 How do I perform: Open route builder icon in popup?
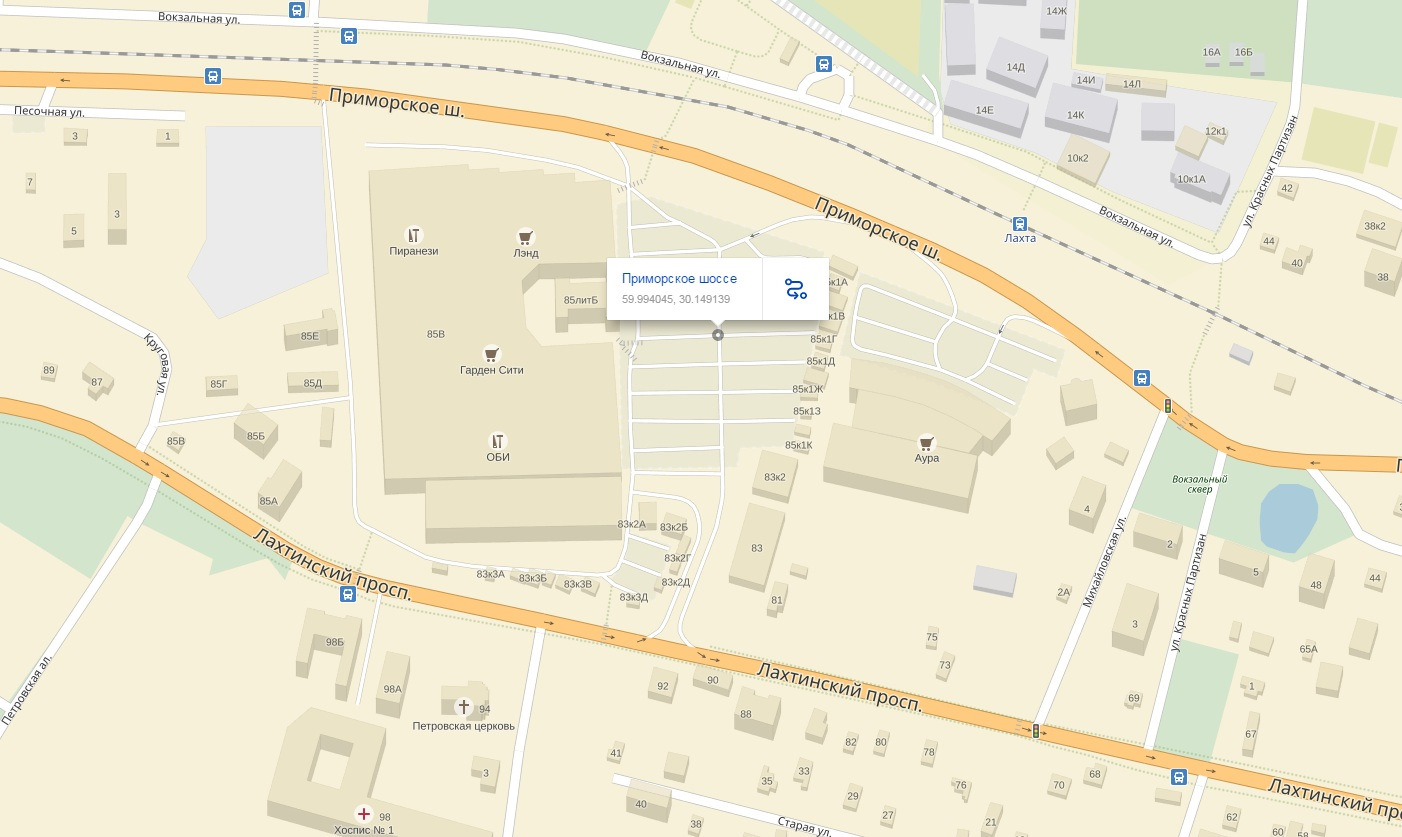796,290
